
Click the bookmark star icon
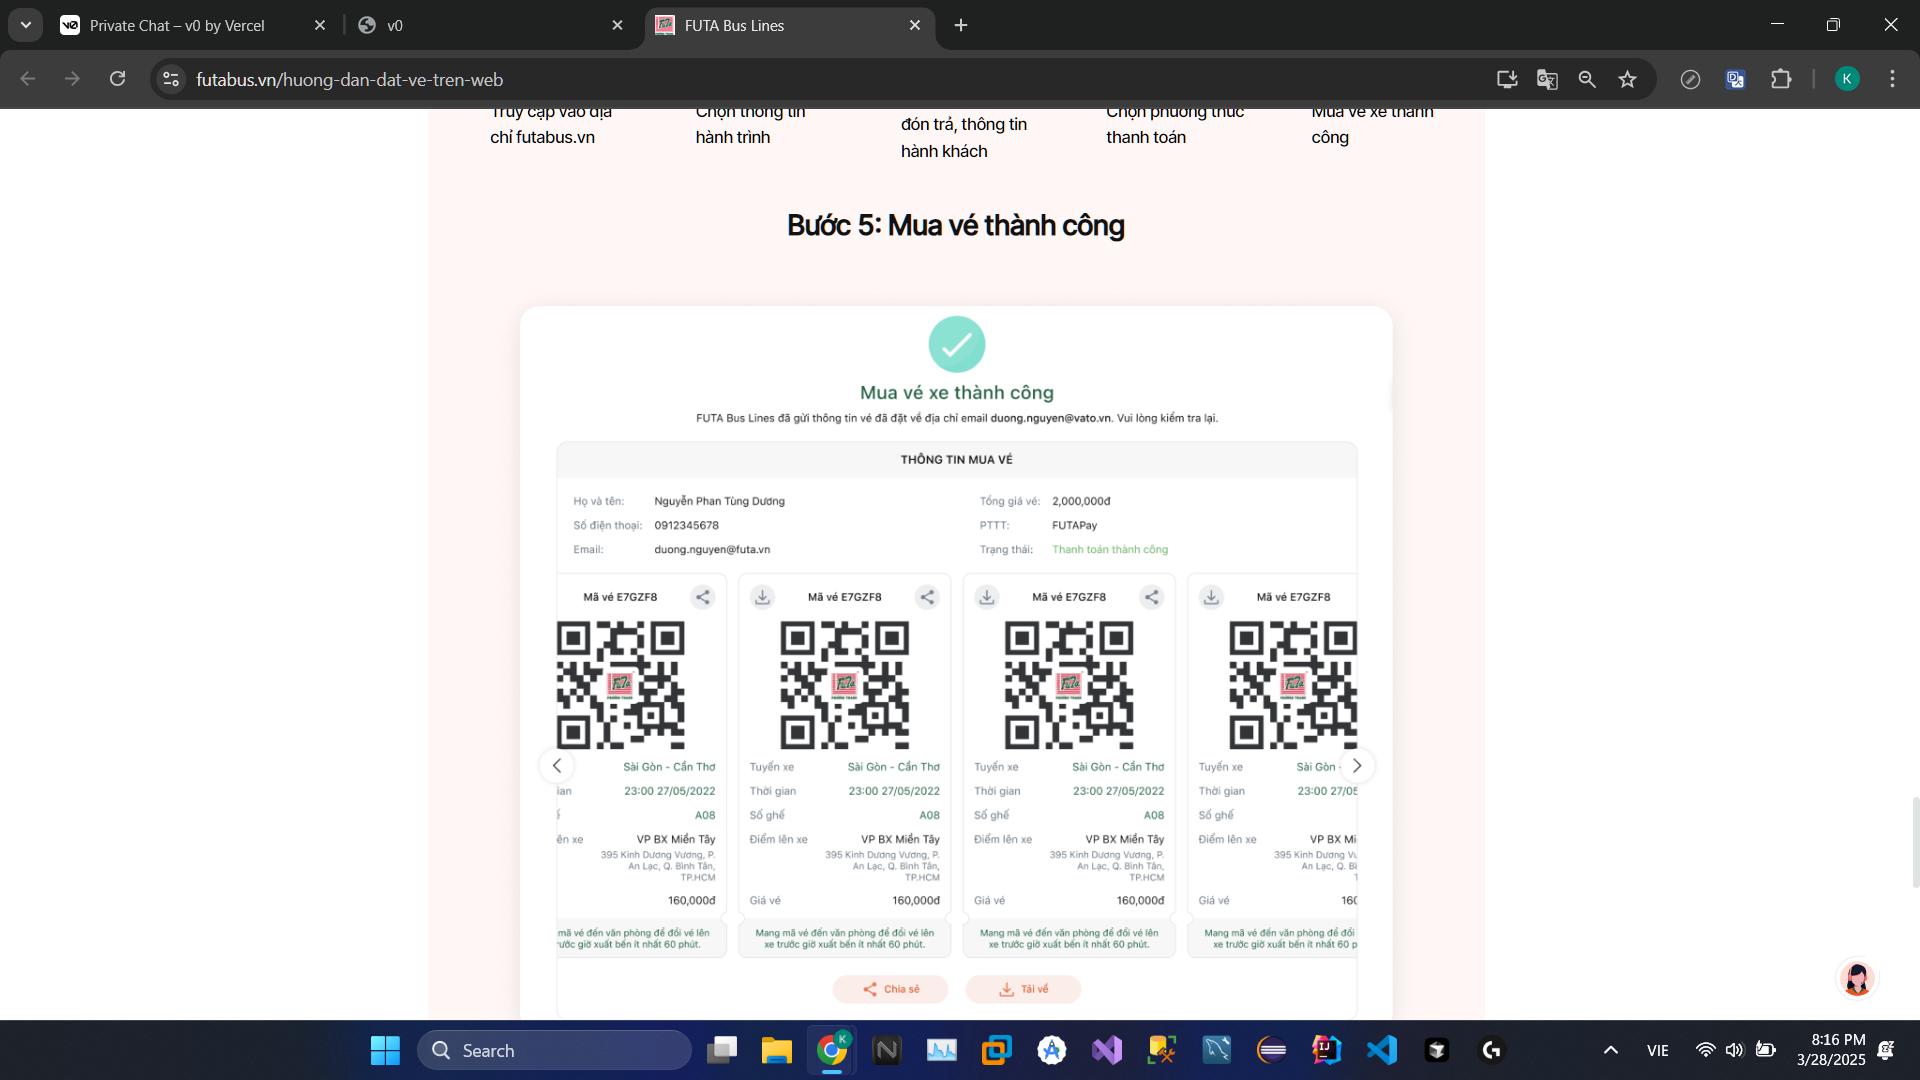point(1627,79)
